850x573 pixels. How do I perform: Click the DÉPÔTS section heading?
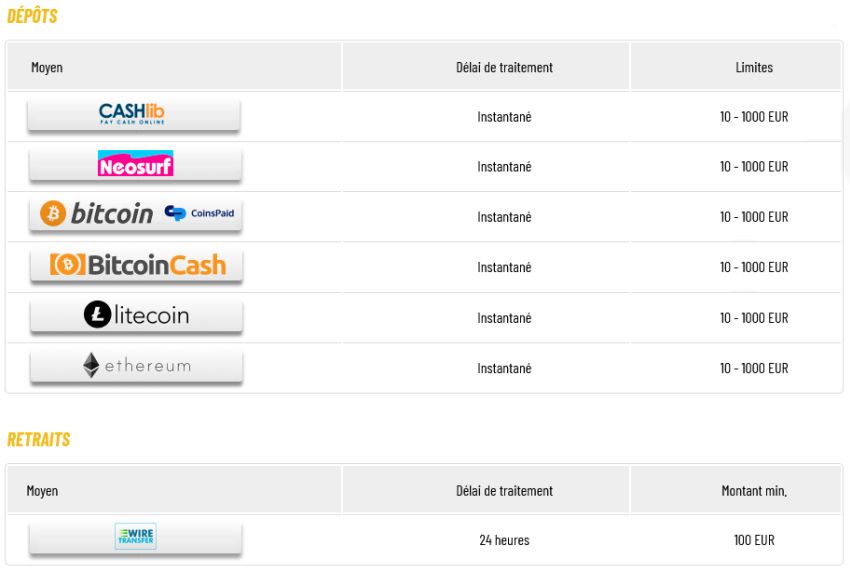coord(32,16)
